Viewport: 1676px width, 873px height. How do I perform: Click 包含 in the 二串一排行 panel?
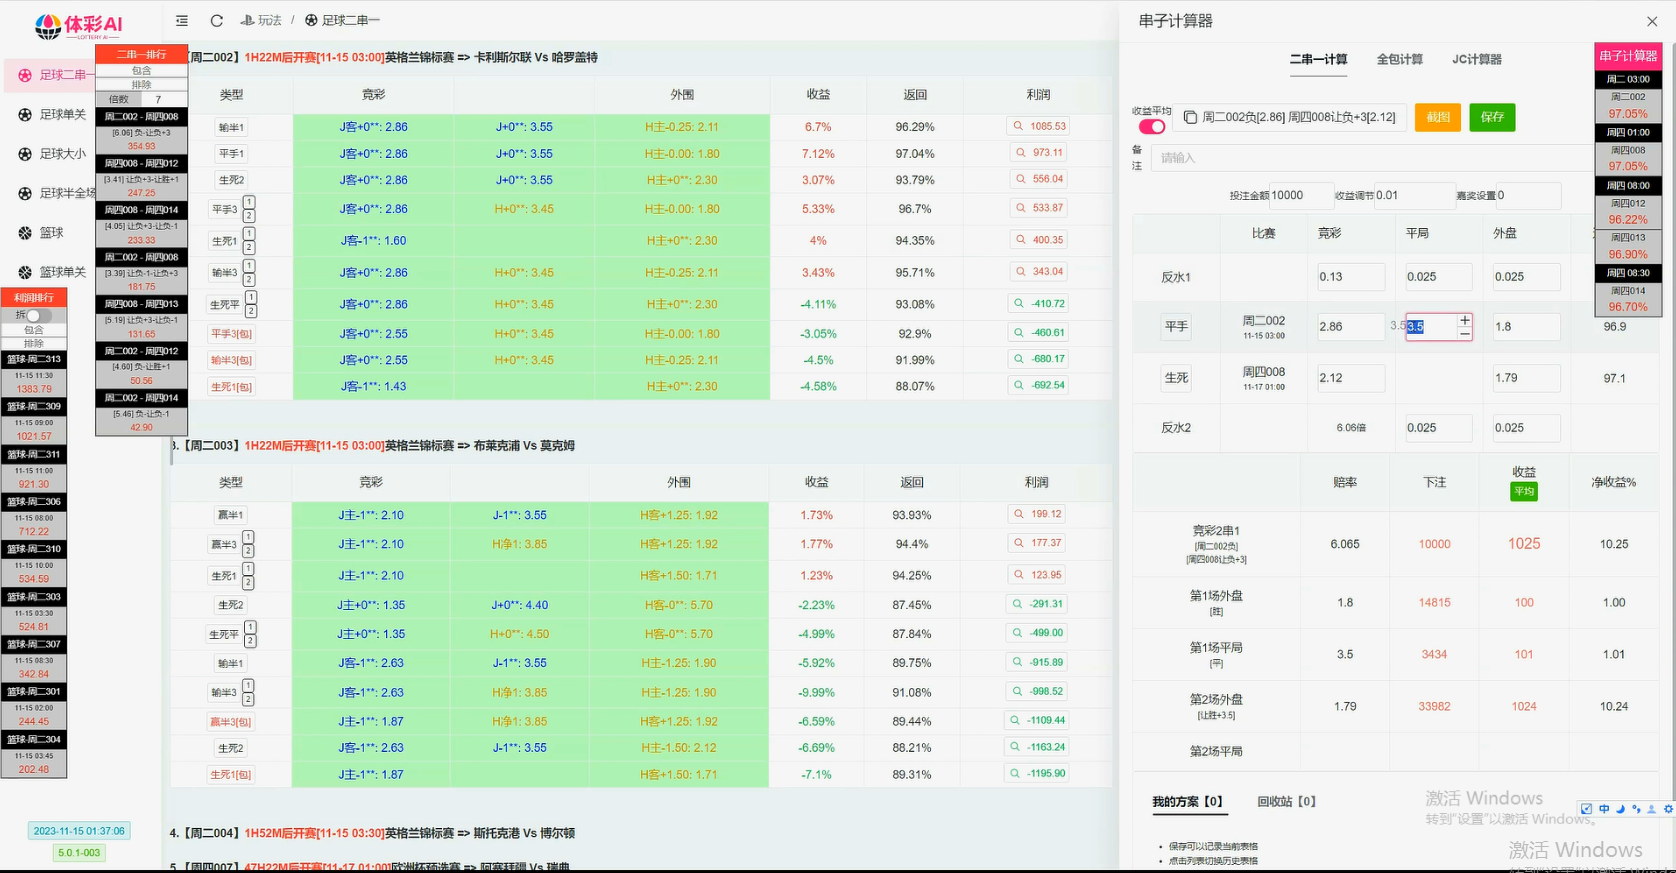coord(141,71)
